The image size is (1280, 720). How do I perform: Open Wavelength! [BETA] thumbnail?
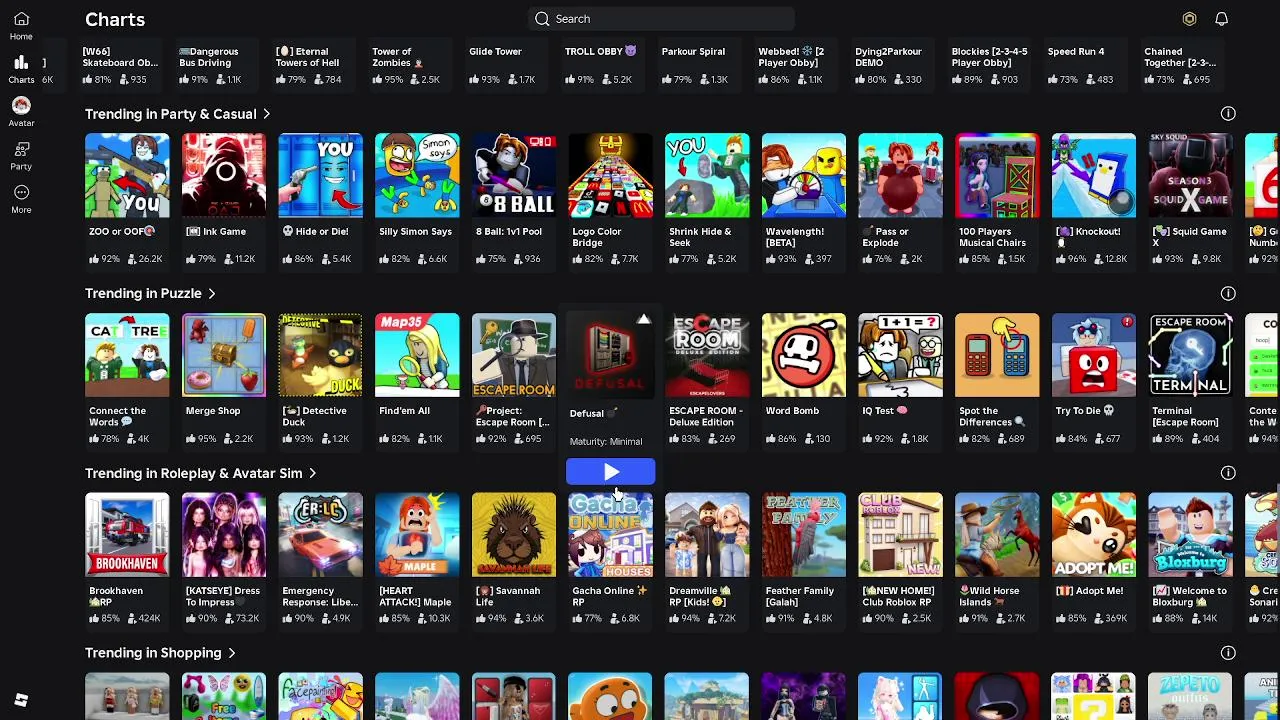(804, 175)
